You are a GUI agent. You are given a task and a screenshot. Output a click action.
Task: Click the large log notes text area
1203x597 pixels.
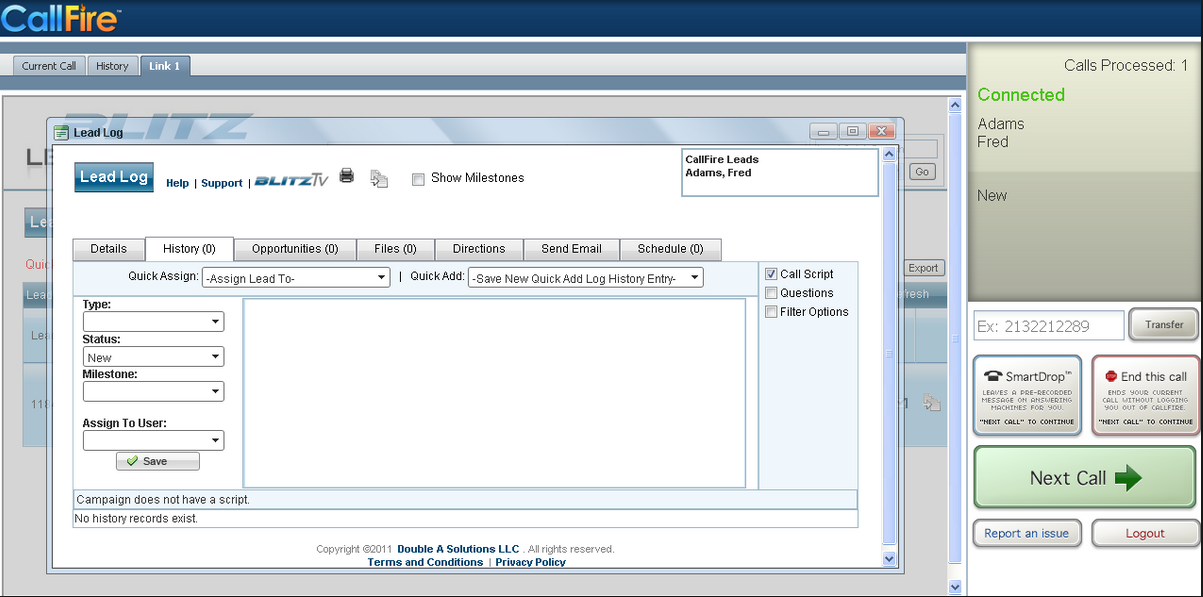coord(495,393)
